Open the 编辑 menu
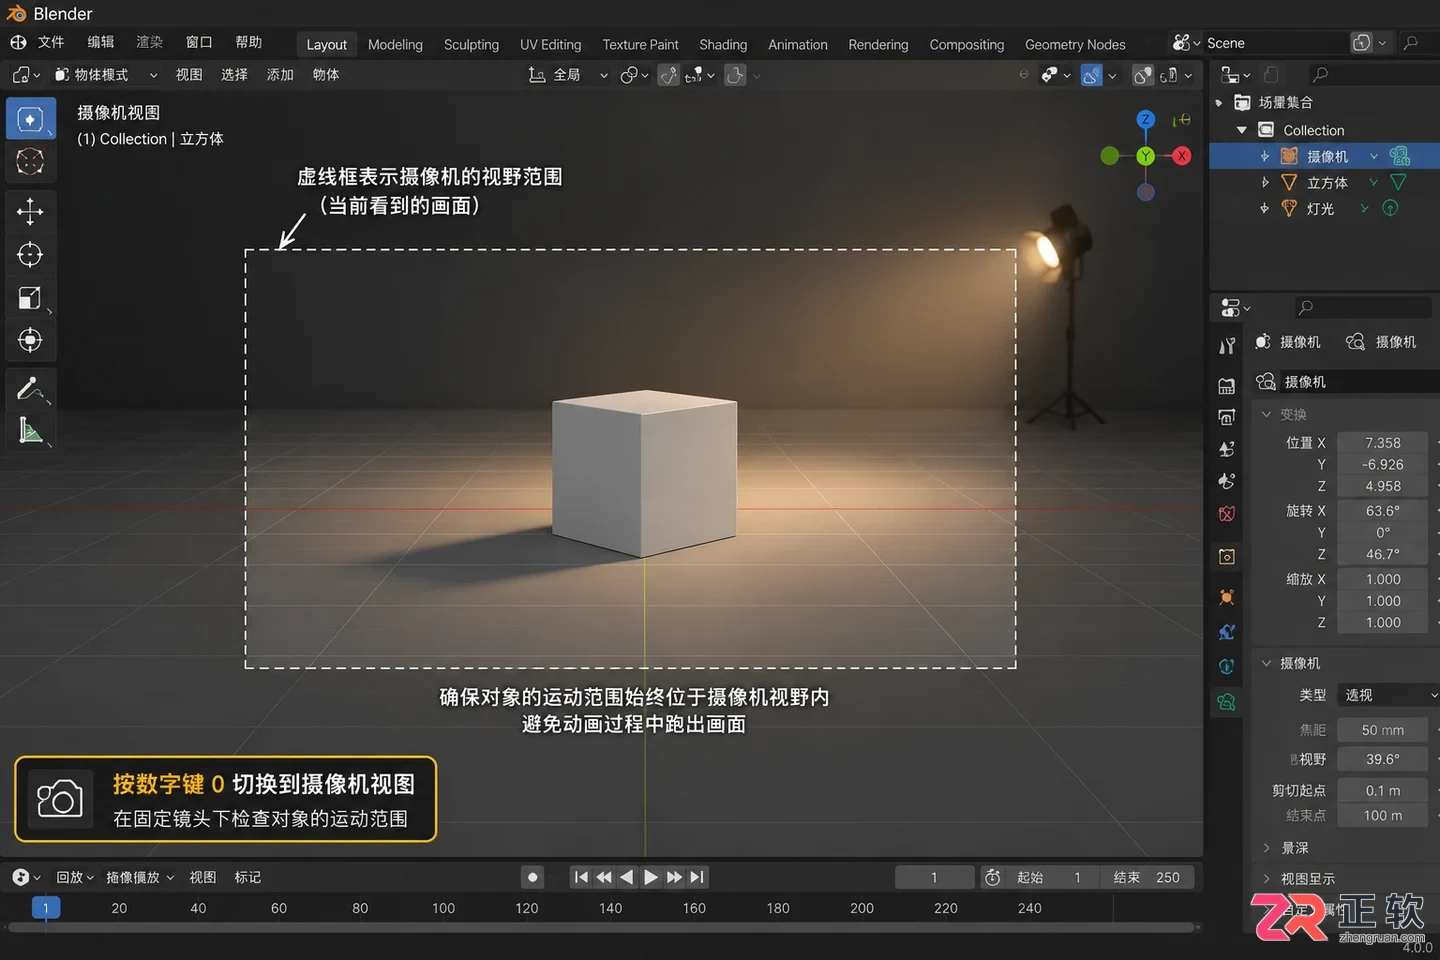The image size is (1440, 960). tap(101, 42)
